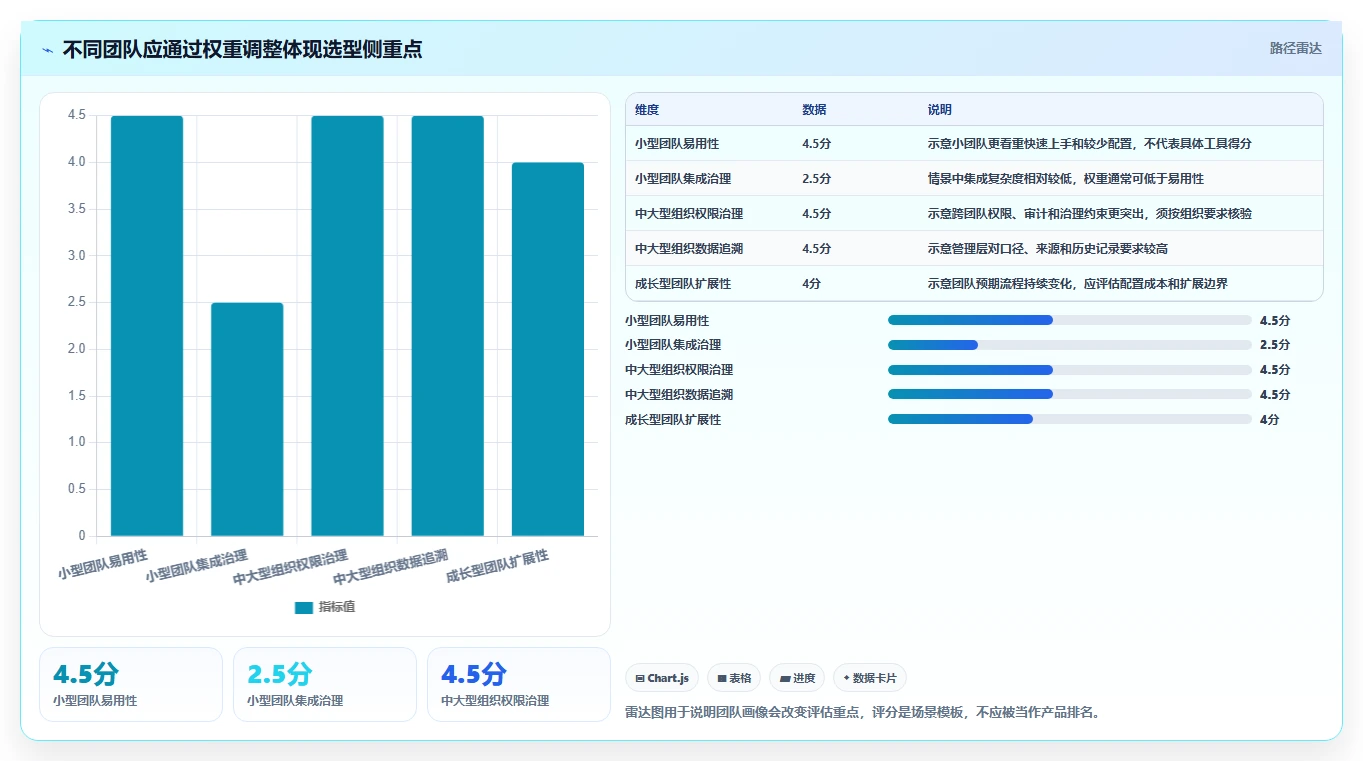Click the 中大型组织数据追溯 progress bar
The image size is (1363, 761).
(1070, 394)
